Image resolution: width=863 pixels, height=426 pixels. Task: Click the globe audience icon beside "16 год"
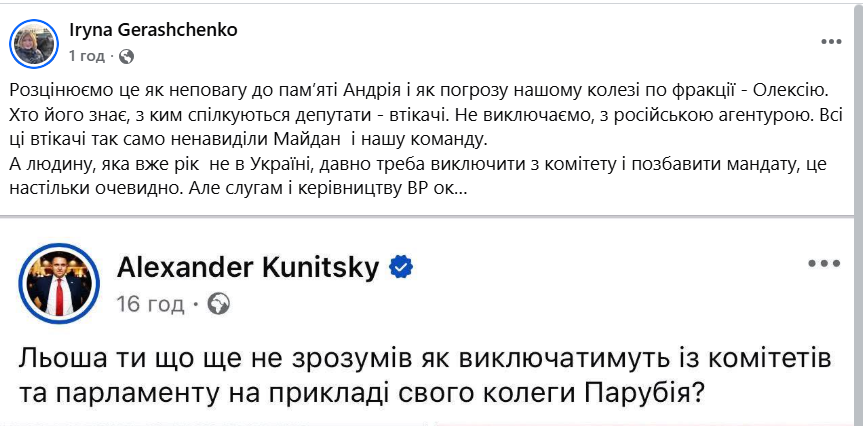click(218, 302)
